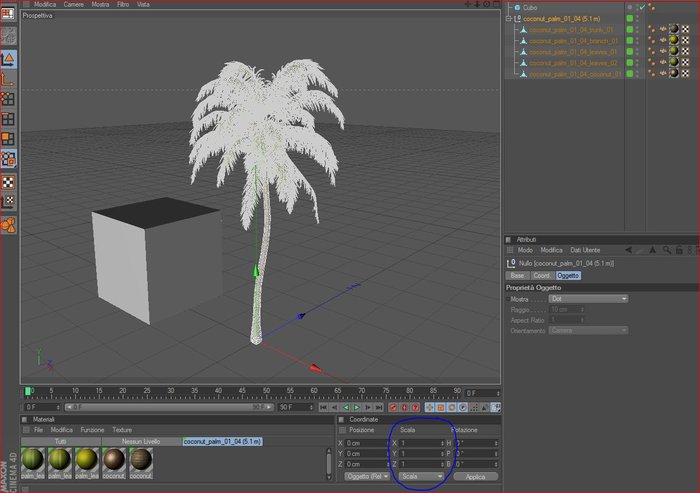
Task: Click frame 45 on the timeline ruler
Action: (x=242, y=392)
